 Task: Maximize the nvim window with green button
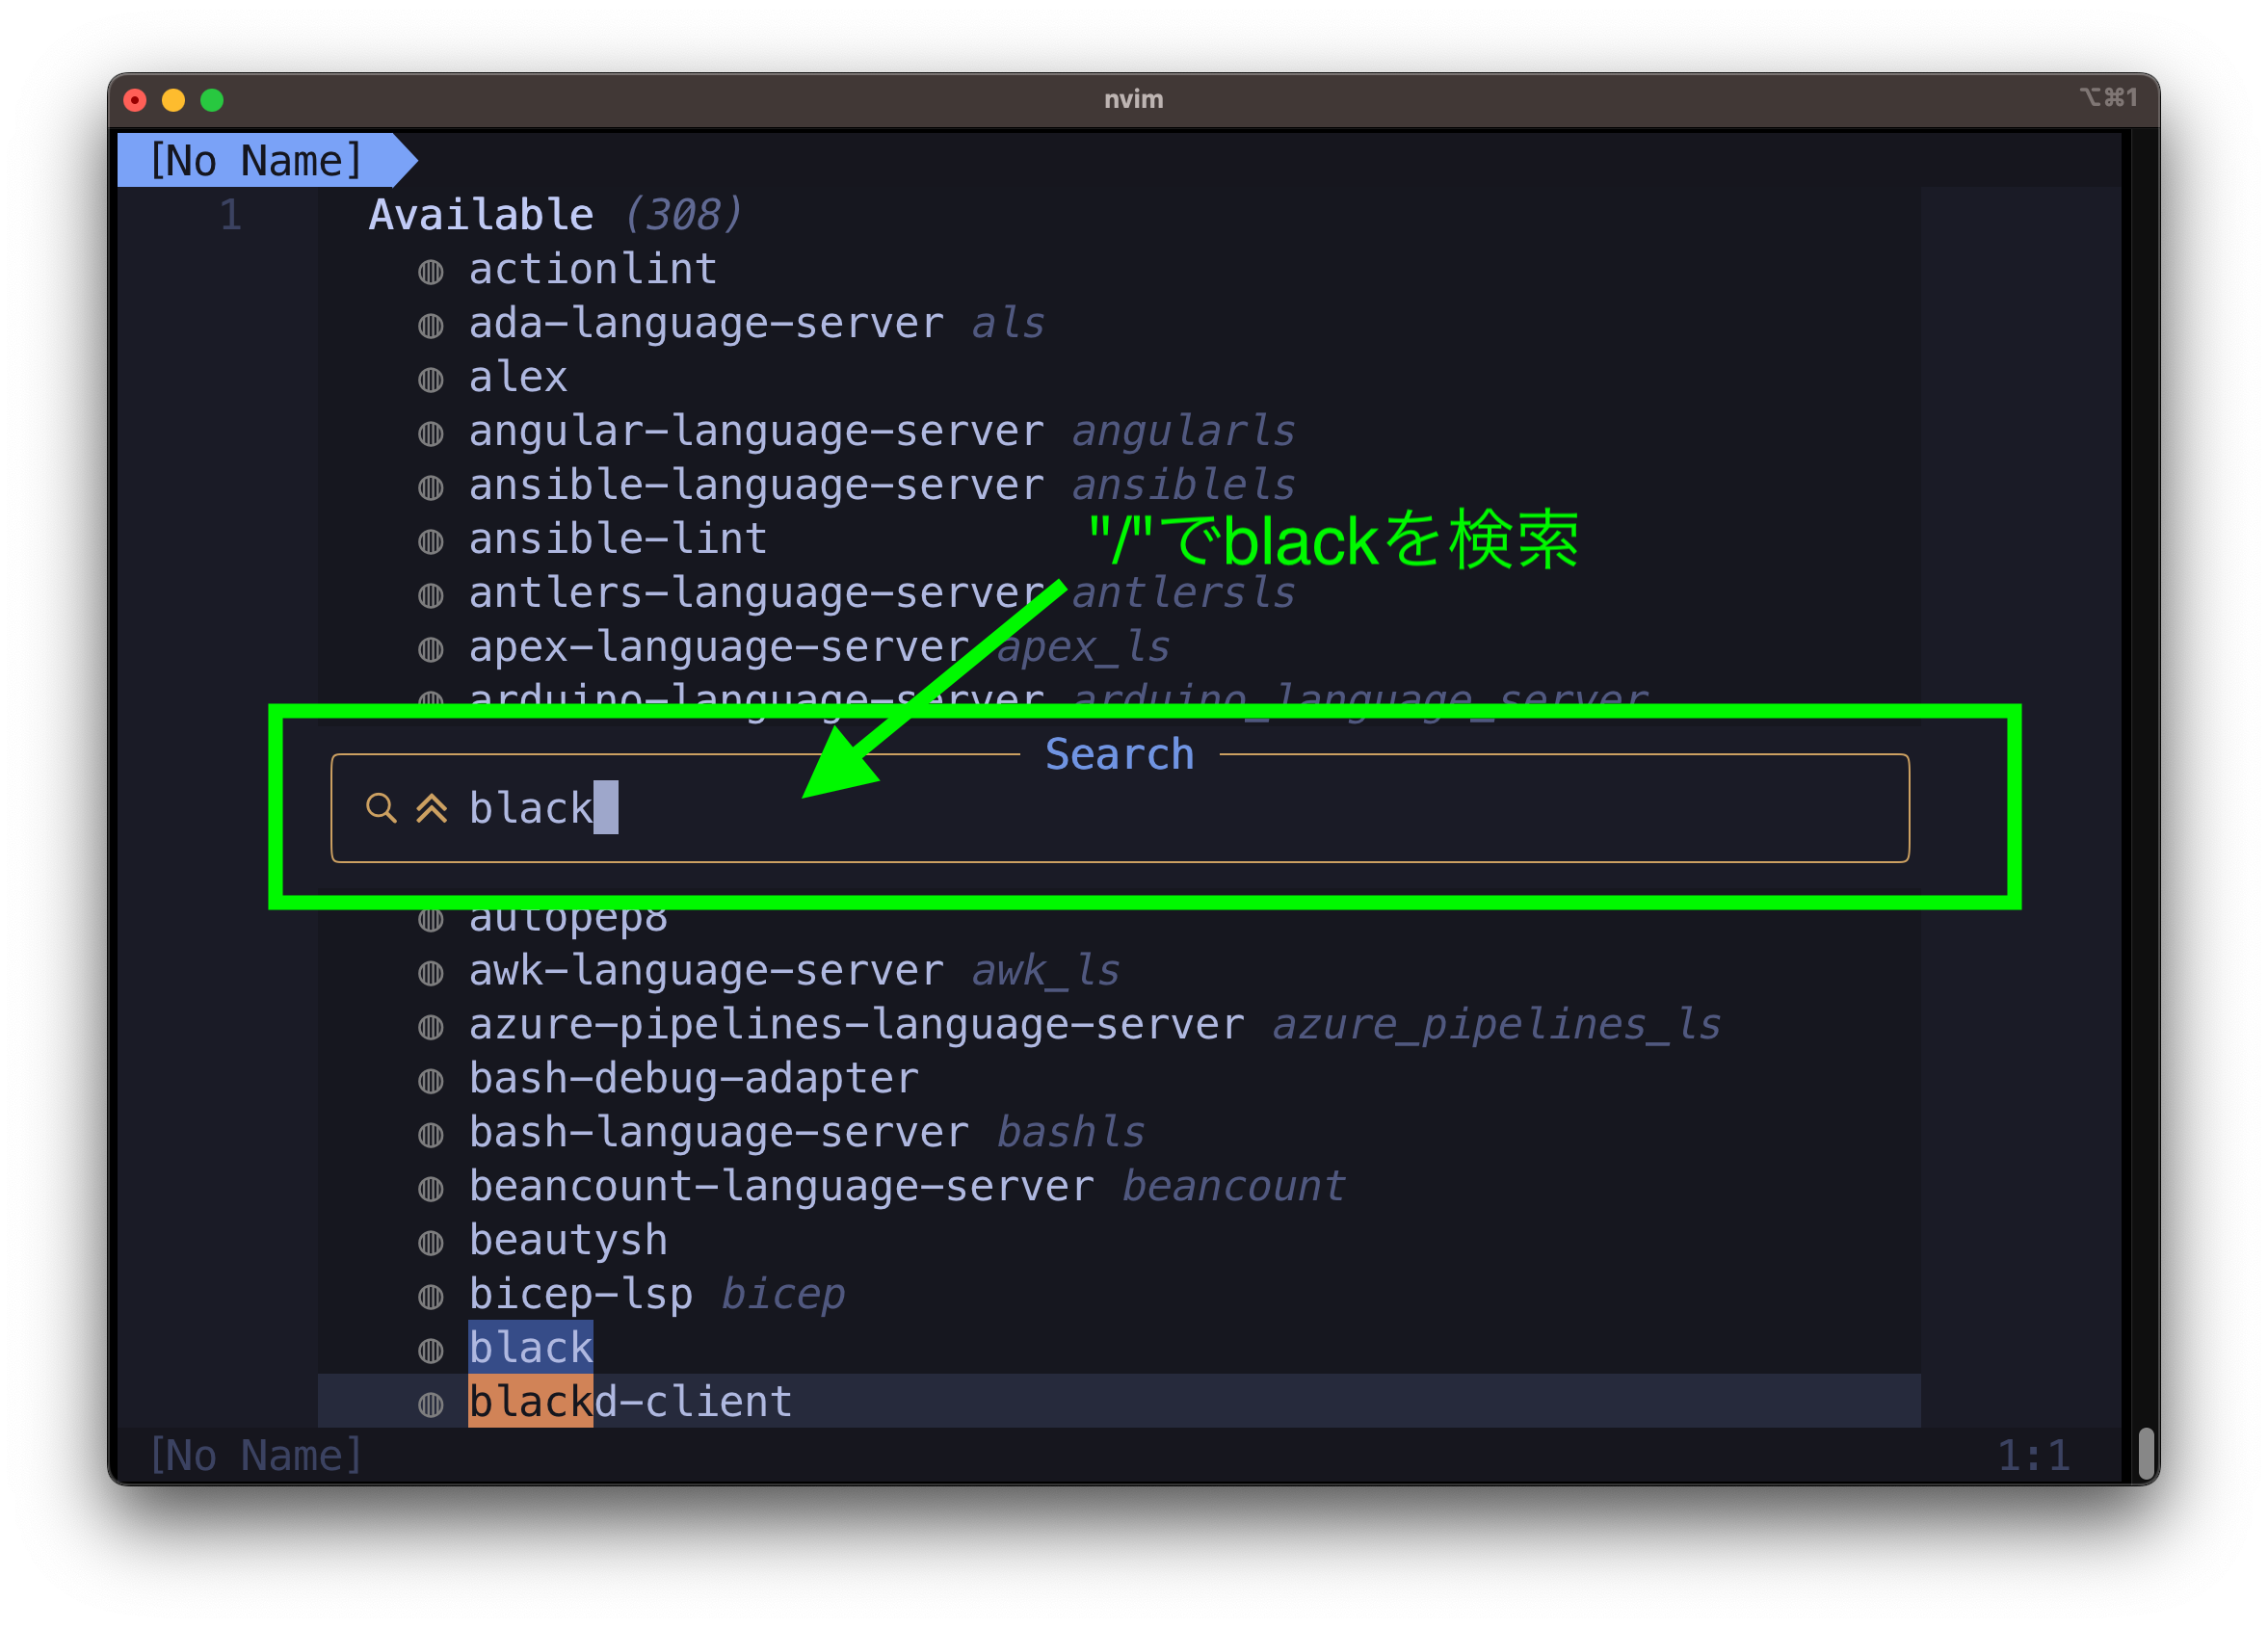point(212,100)
